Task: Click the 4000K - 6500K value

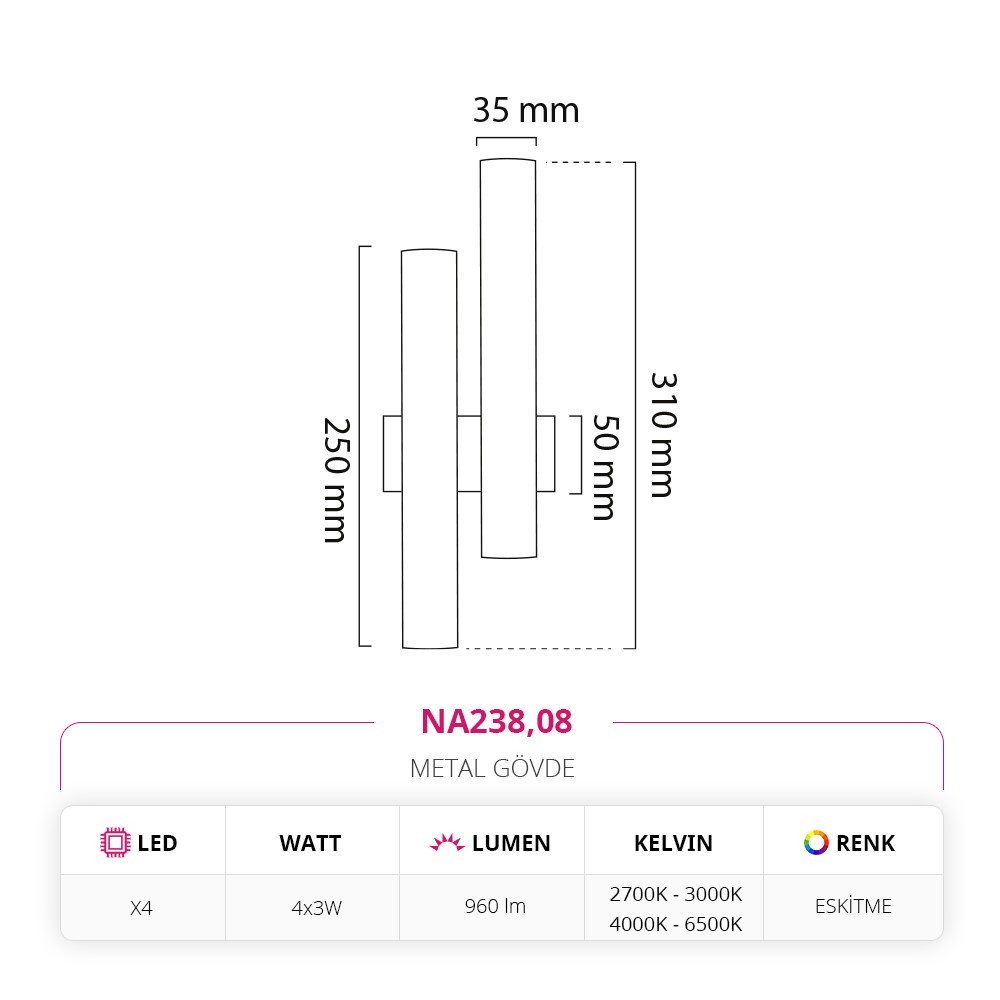Action: click(675, 924)
